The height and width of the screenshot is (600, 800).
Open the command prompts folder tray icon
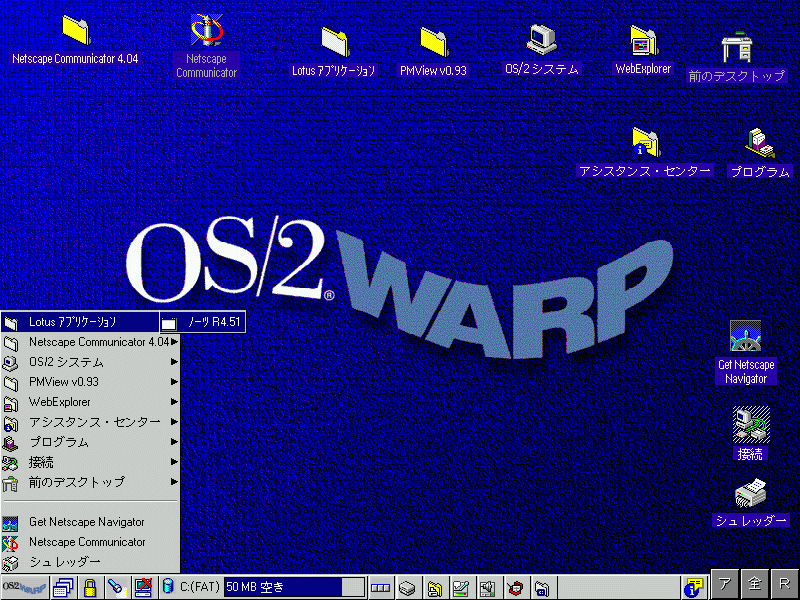(x=542, y=588)
